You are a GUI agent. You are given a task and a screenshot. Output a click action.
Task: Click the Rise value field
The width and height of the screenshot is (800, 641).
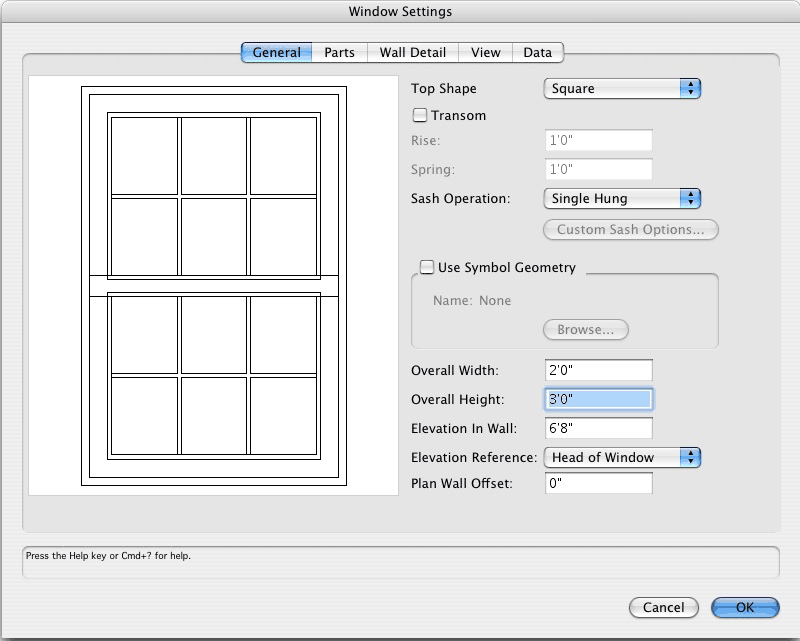(x=598, y=141)
